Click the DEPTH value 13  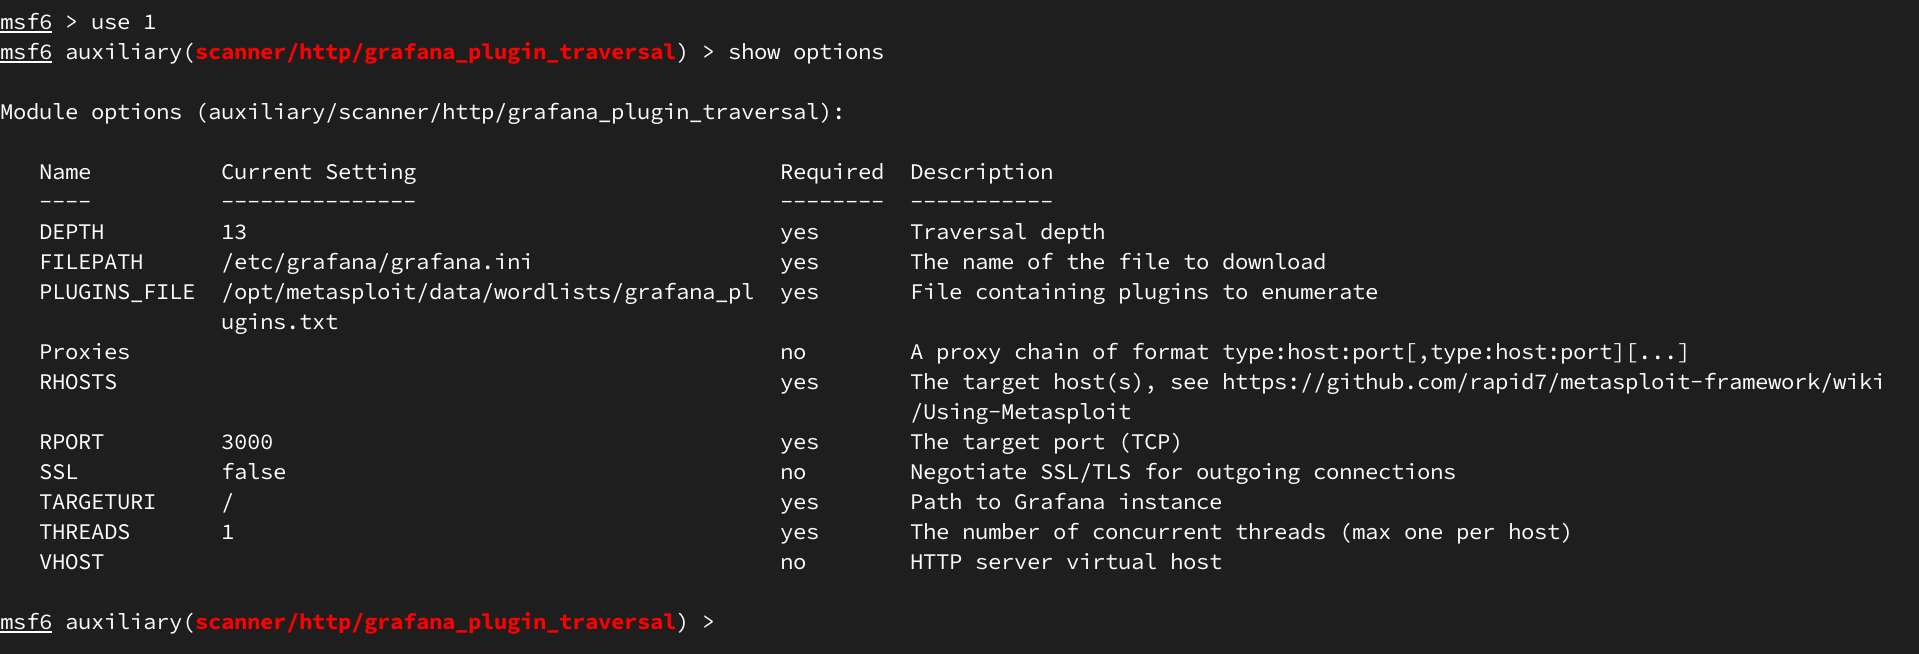(234, 232)
